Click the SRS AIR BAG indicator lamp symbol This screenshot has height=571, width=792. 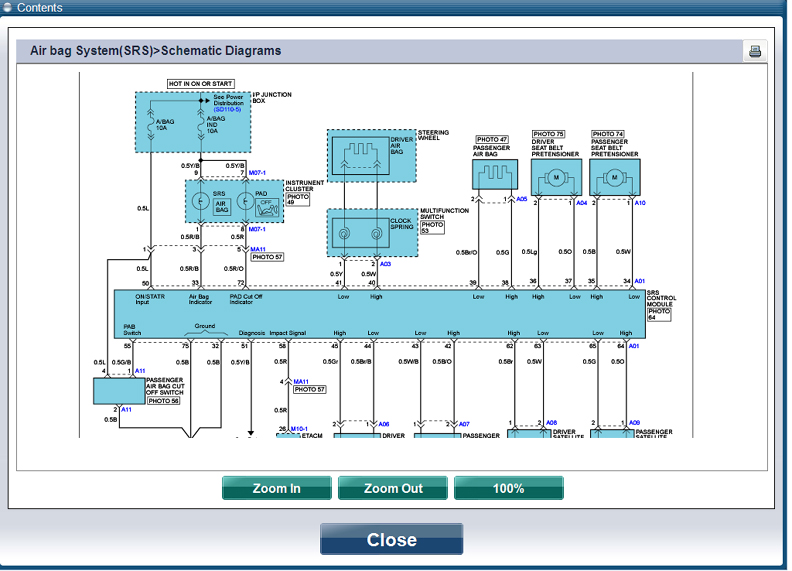[x=201, y=201]
